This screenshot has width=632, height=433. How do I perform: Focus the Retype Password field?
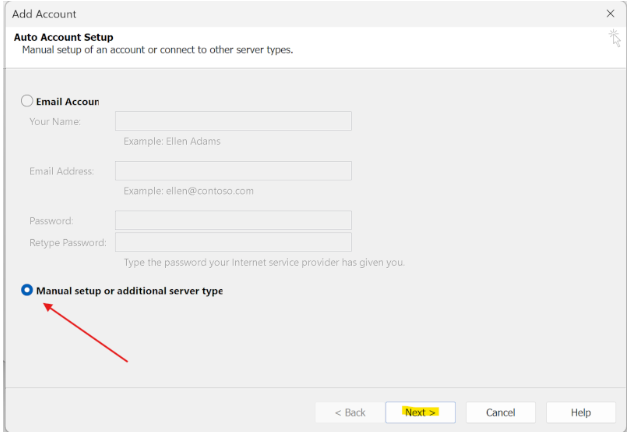(233, 242)
